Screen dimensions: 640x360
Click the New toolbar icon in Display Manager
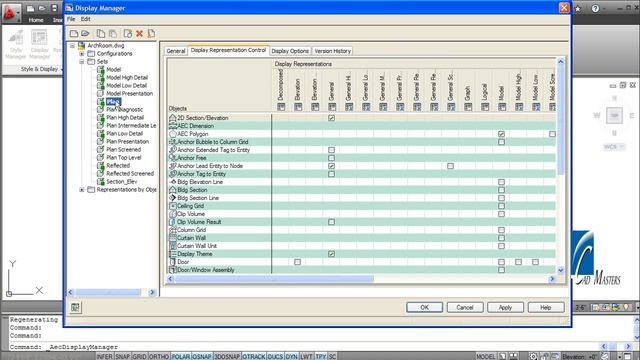[x=74, y=33]
